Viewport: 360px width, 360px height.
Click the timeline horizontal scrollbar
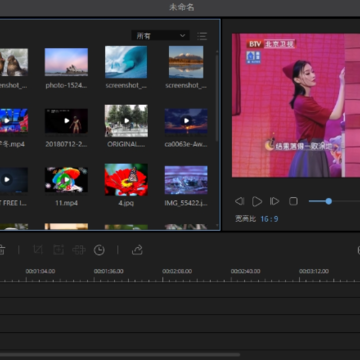[120, 355]
